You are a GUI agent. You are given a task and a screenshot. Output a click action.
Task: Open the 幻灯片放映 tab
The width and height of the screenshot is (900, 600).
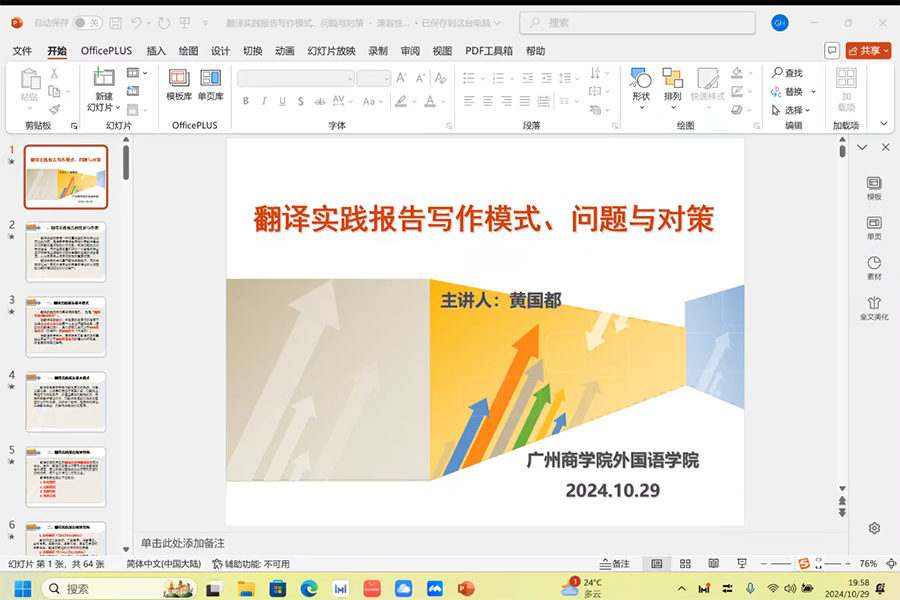tap(330, 51)
